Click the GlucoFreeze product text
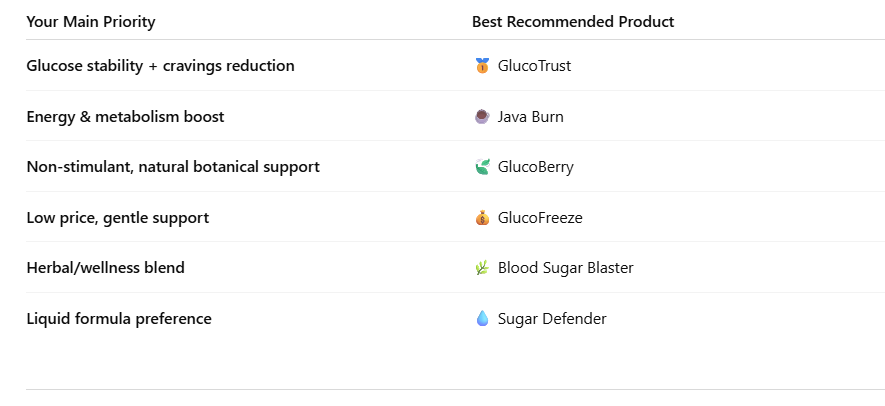This screenshot has height=406, width=885. click(x=540, y=218)
